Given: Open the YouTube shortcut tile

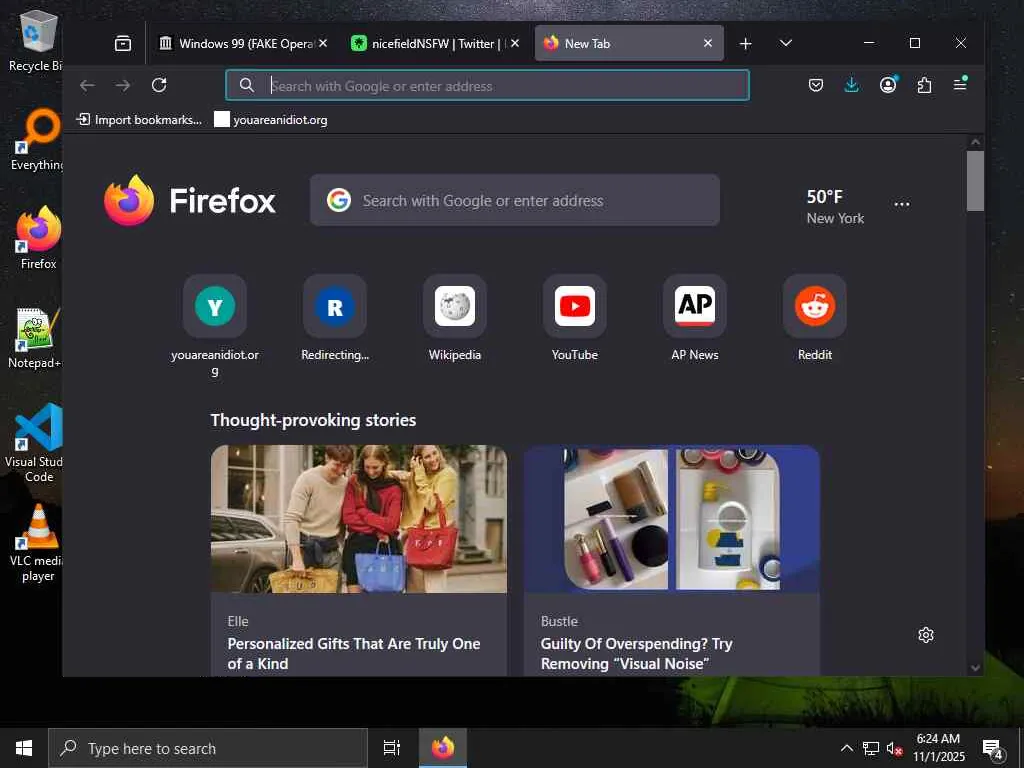Looking at the screenshot, I should point(575,318).
